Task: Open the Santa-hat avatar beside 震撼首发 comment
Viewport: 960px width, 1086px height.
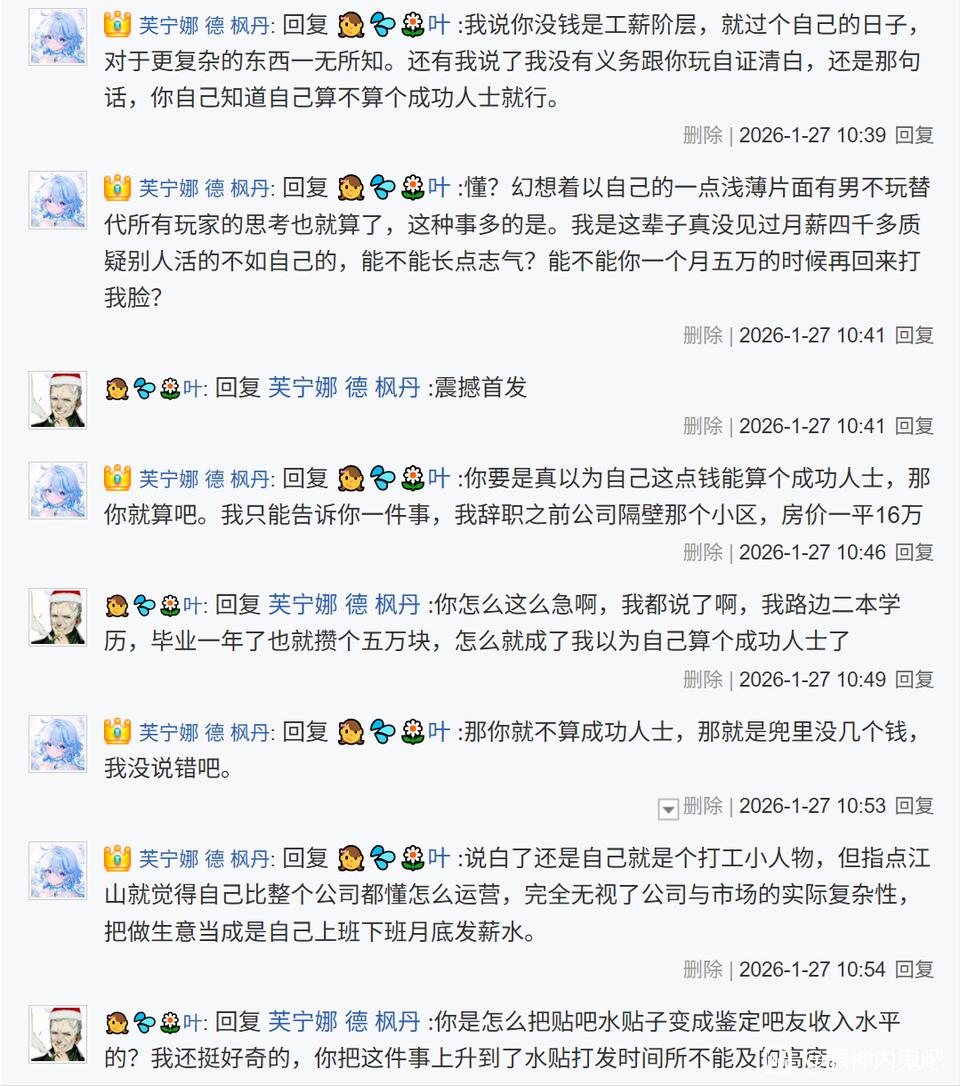Action: (x=57, y=400)
